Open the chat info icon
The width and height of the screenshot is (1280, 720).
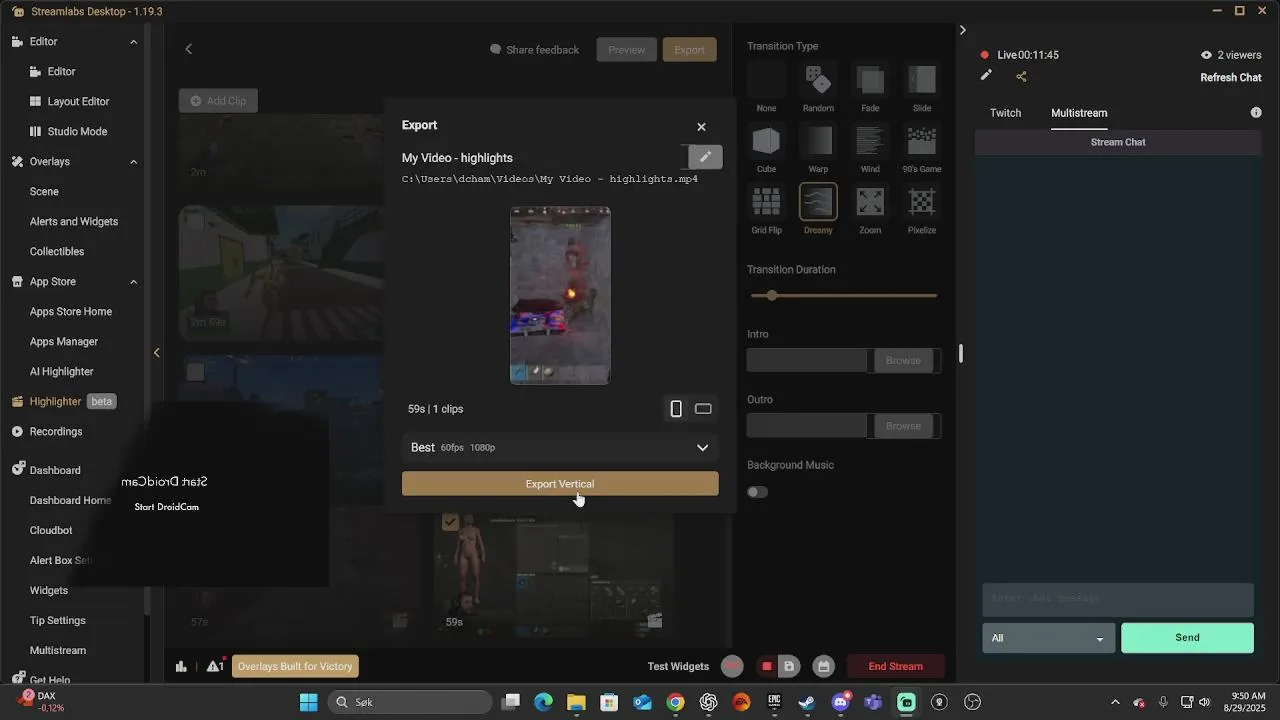pos(1256,113)
